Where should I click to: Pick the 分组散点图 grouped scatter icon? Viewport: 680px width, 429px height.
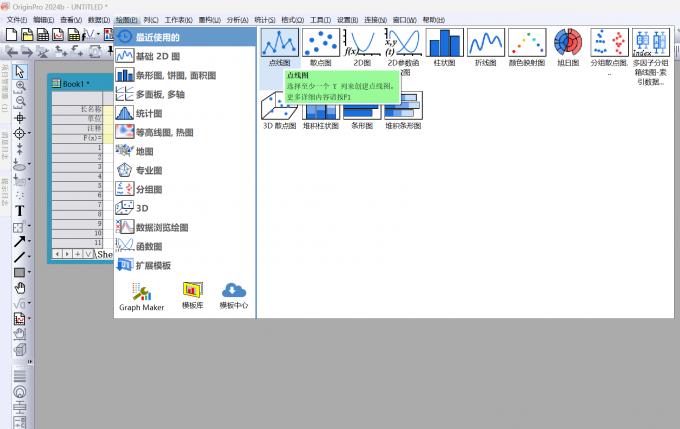point(609,43)
